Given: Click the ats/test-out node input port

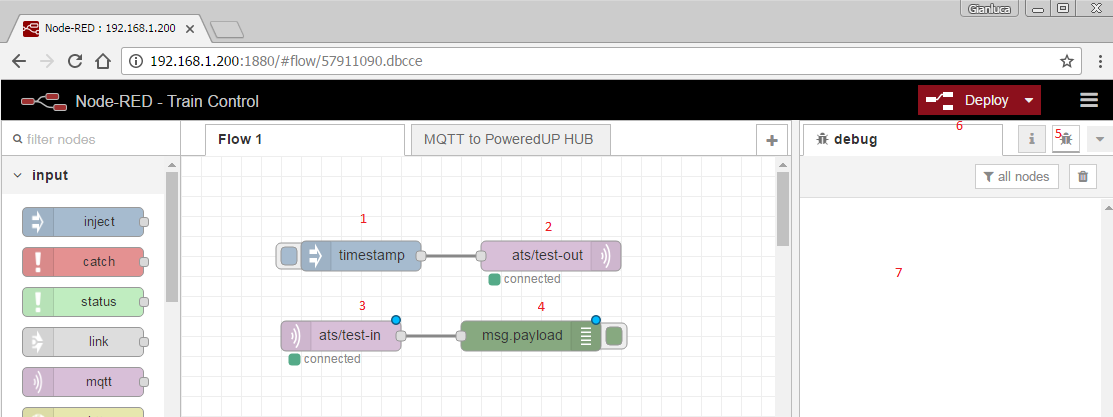Looking at the screenshot, I should point(482,256).
